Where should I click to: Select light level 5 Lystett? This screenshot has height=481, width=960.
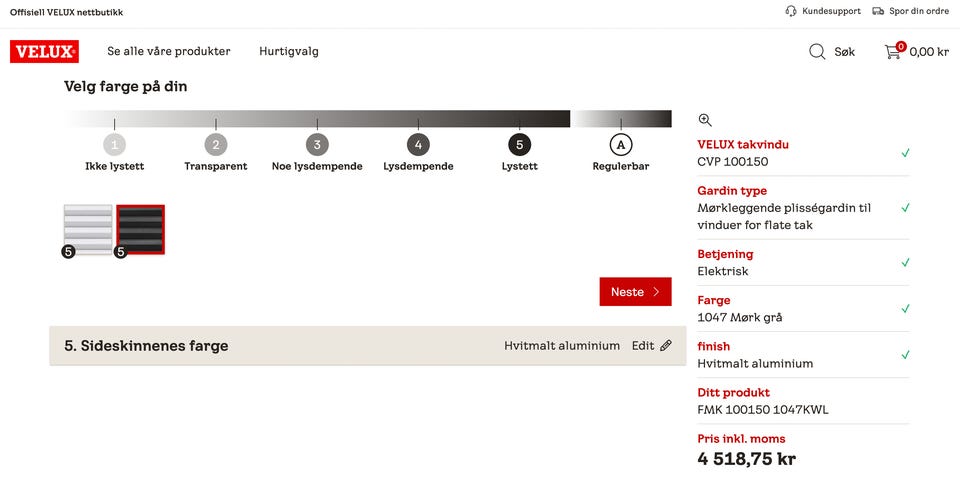pos(519,145)
